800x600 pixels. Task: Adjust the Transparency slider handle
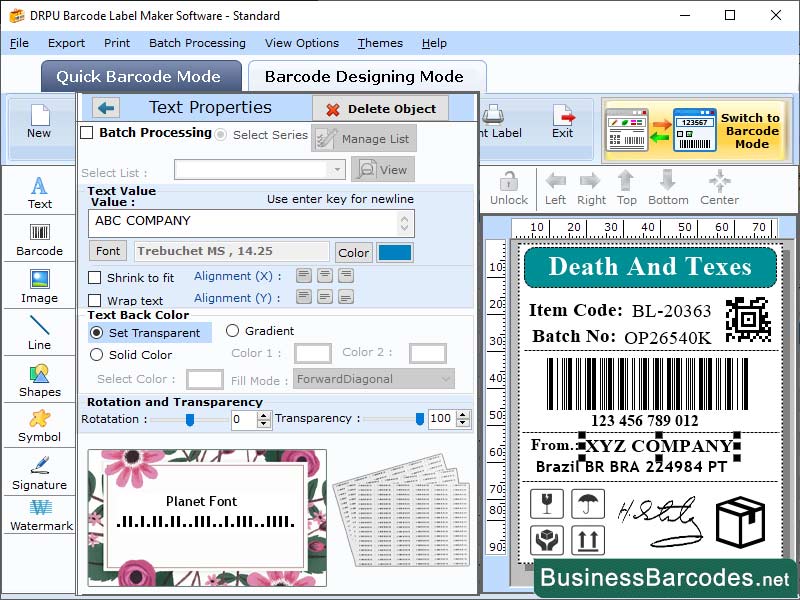pos(420,419)
